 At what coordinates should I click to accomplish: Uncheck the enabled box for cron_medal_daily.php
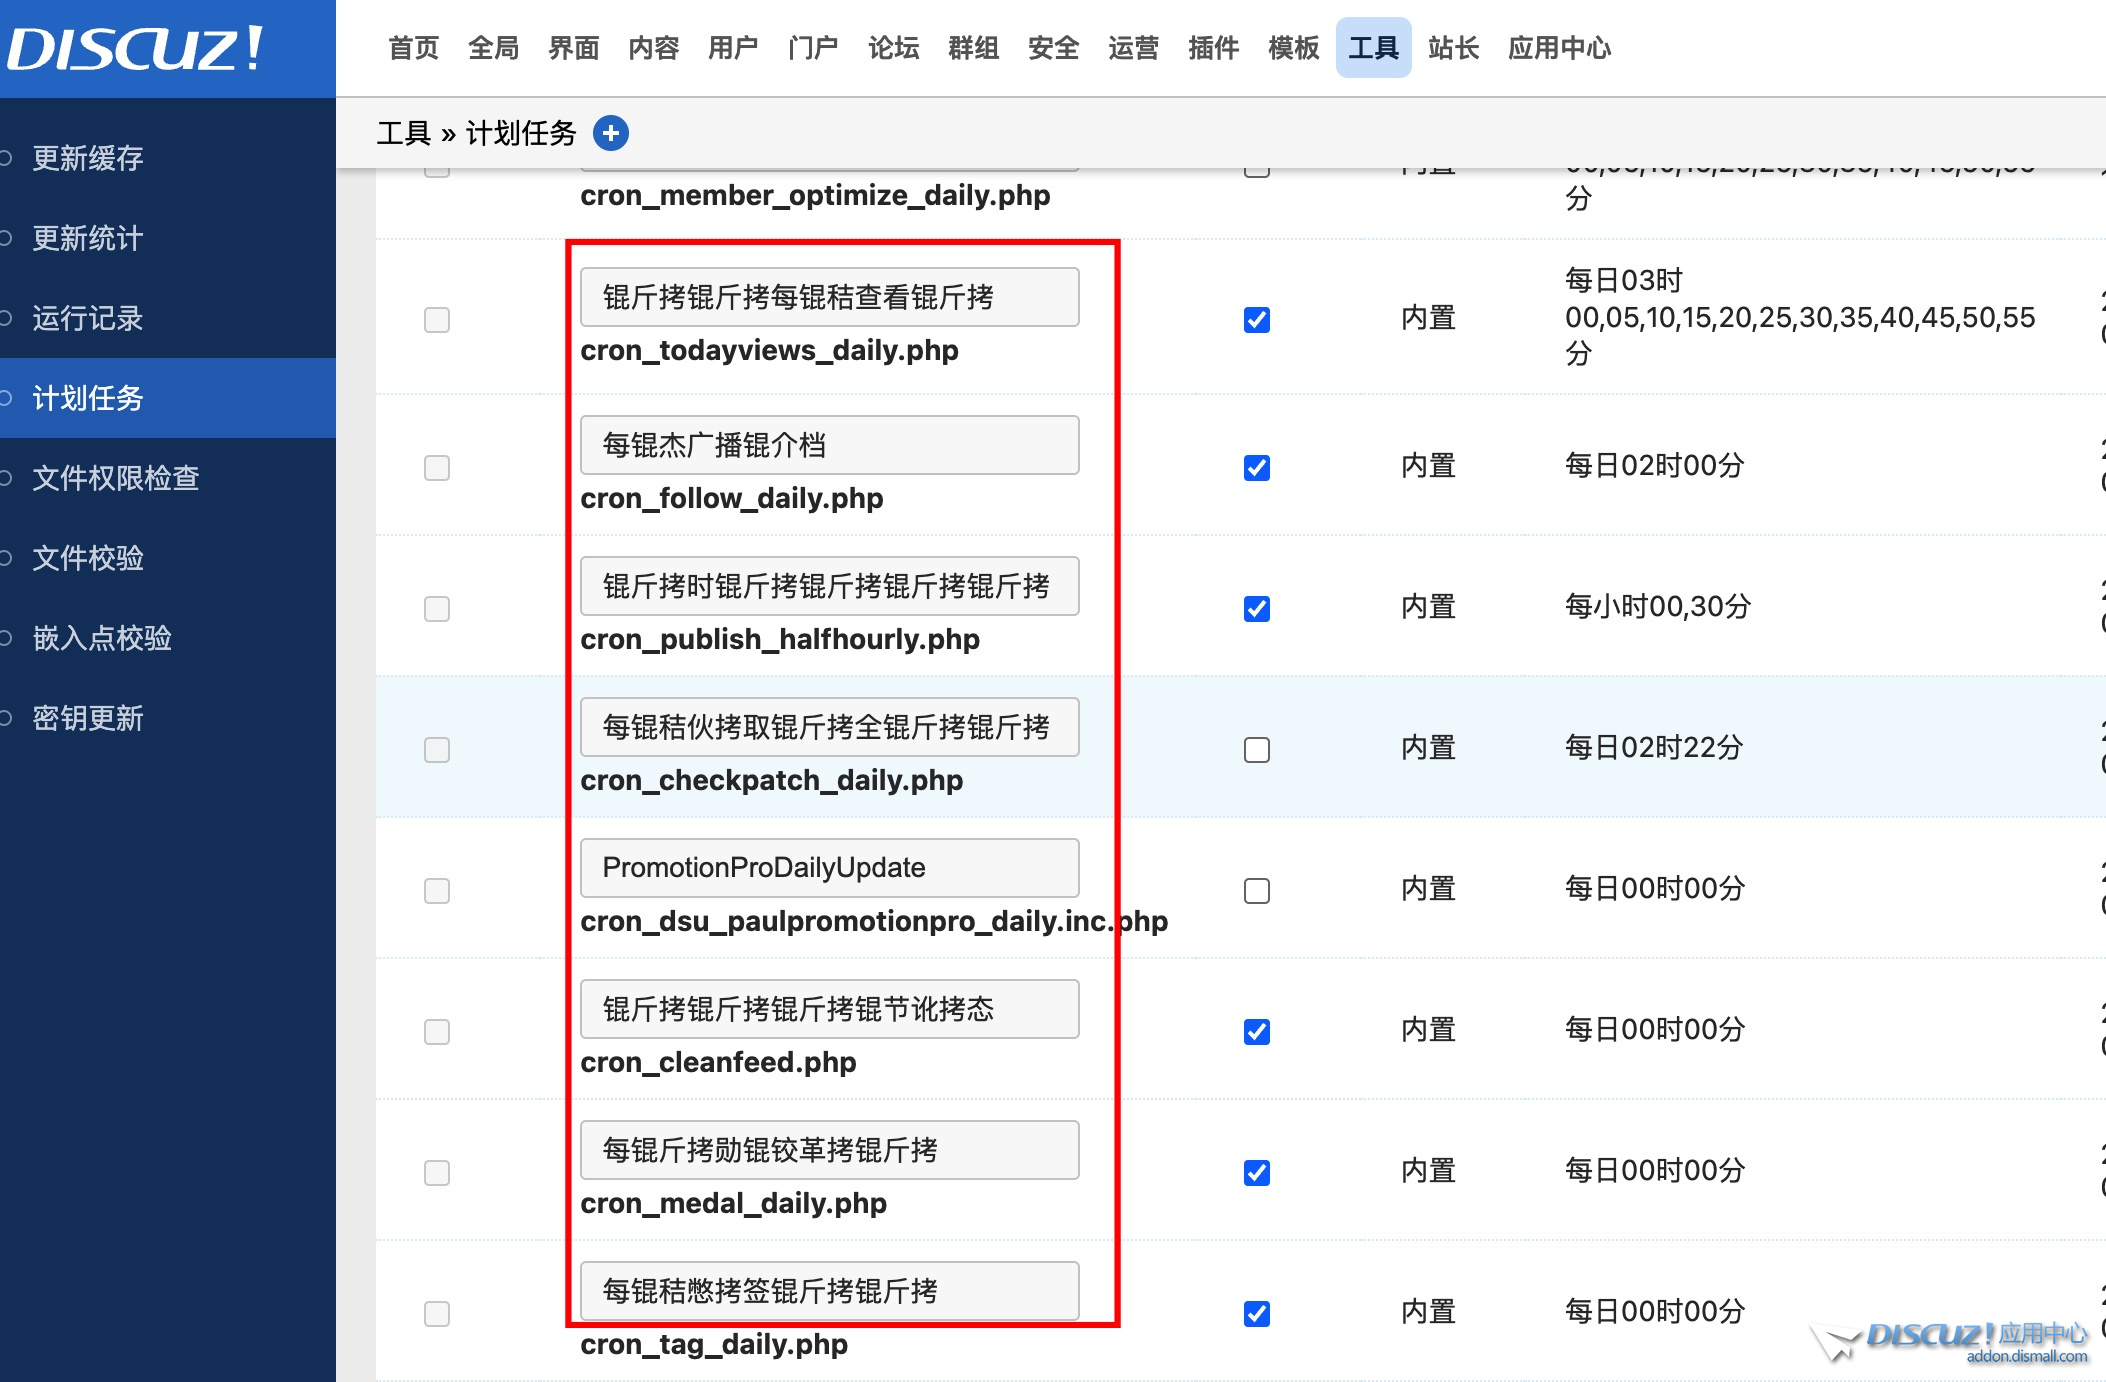pos(1256,1173)
